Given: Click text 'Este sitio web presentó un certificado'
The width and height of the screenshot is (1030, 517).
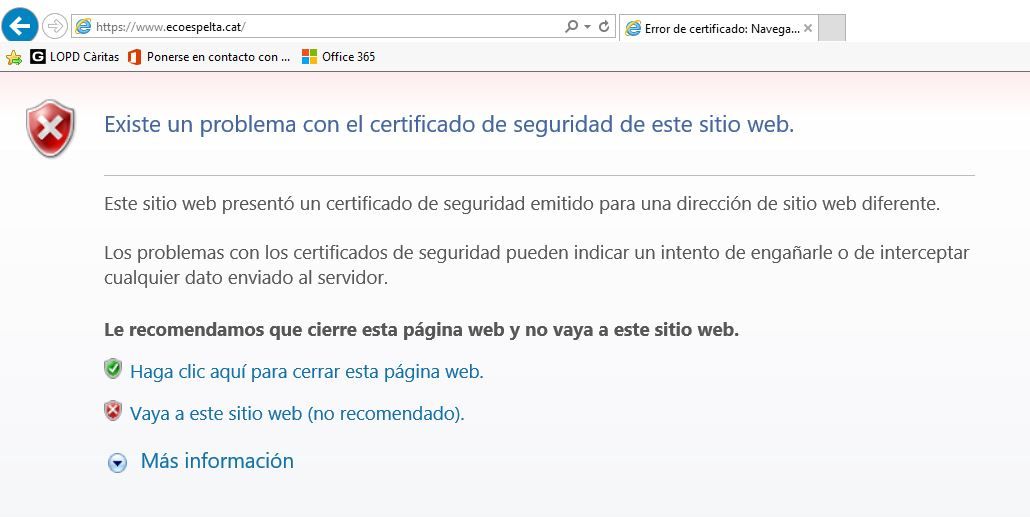Looking at the screenshot, I should pyautogui.click(x=522, y=204).
